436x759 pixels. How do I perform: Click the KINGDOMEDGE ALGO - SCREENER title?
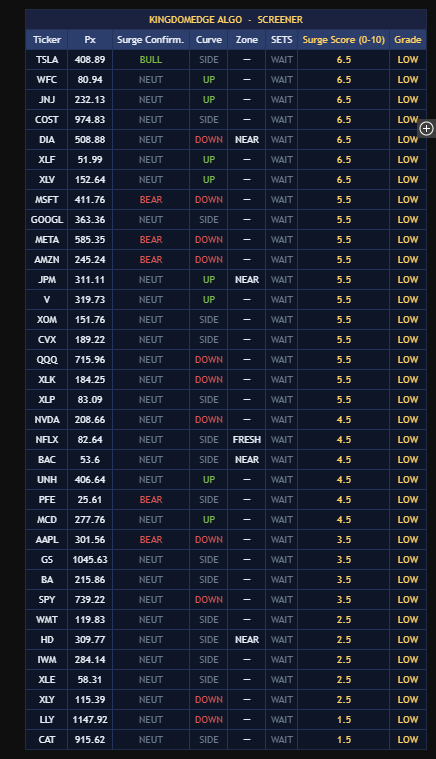226,20
